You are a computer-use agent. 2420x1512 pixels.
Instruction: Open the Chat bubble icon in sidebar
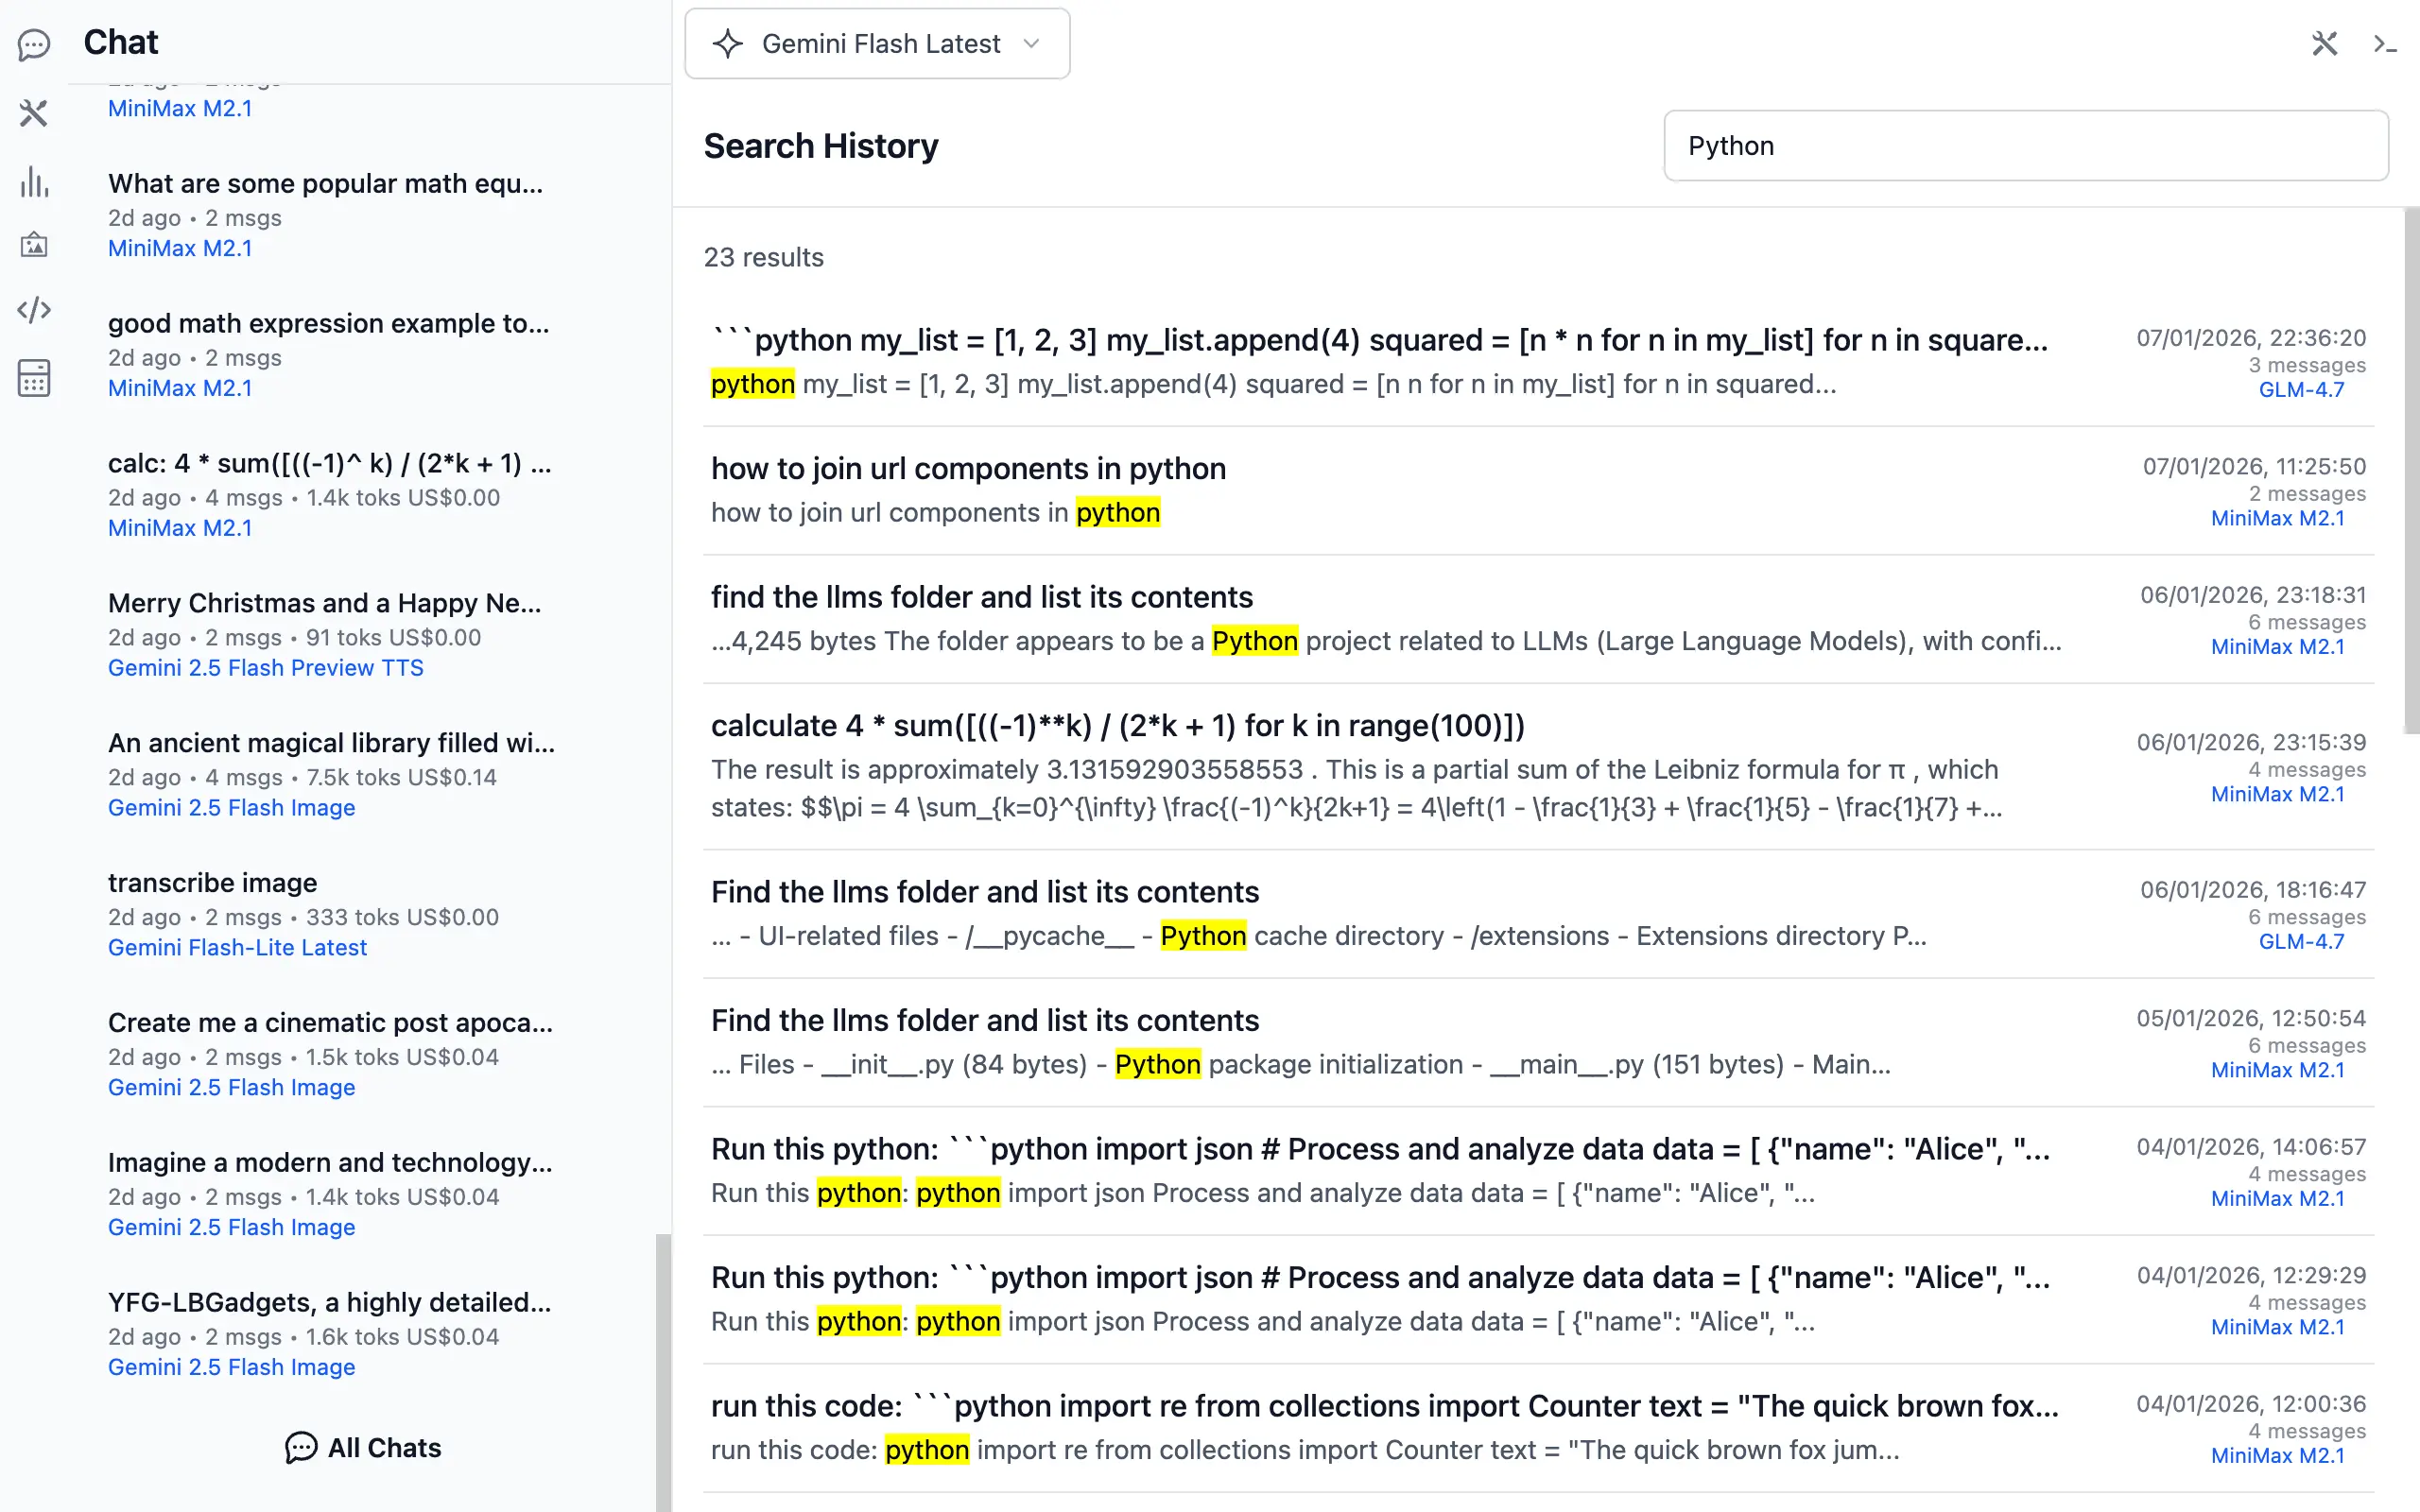(x=33, y=44)
